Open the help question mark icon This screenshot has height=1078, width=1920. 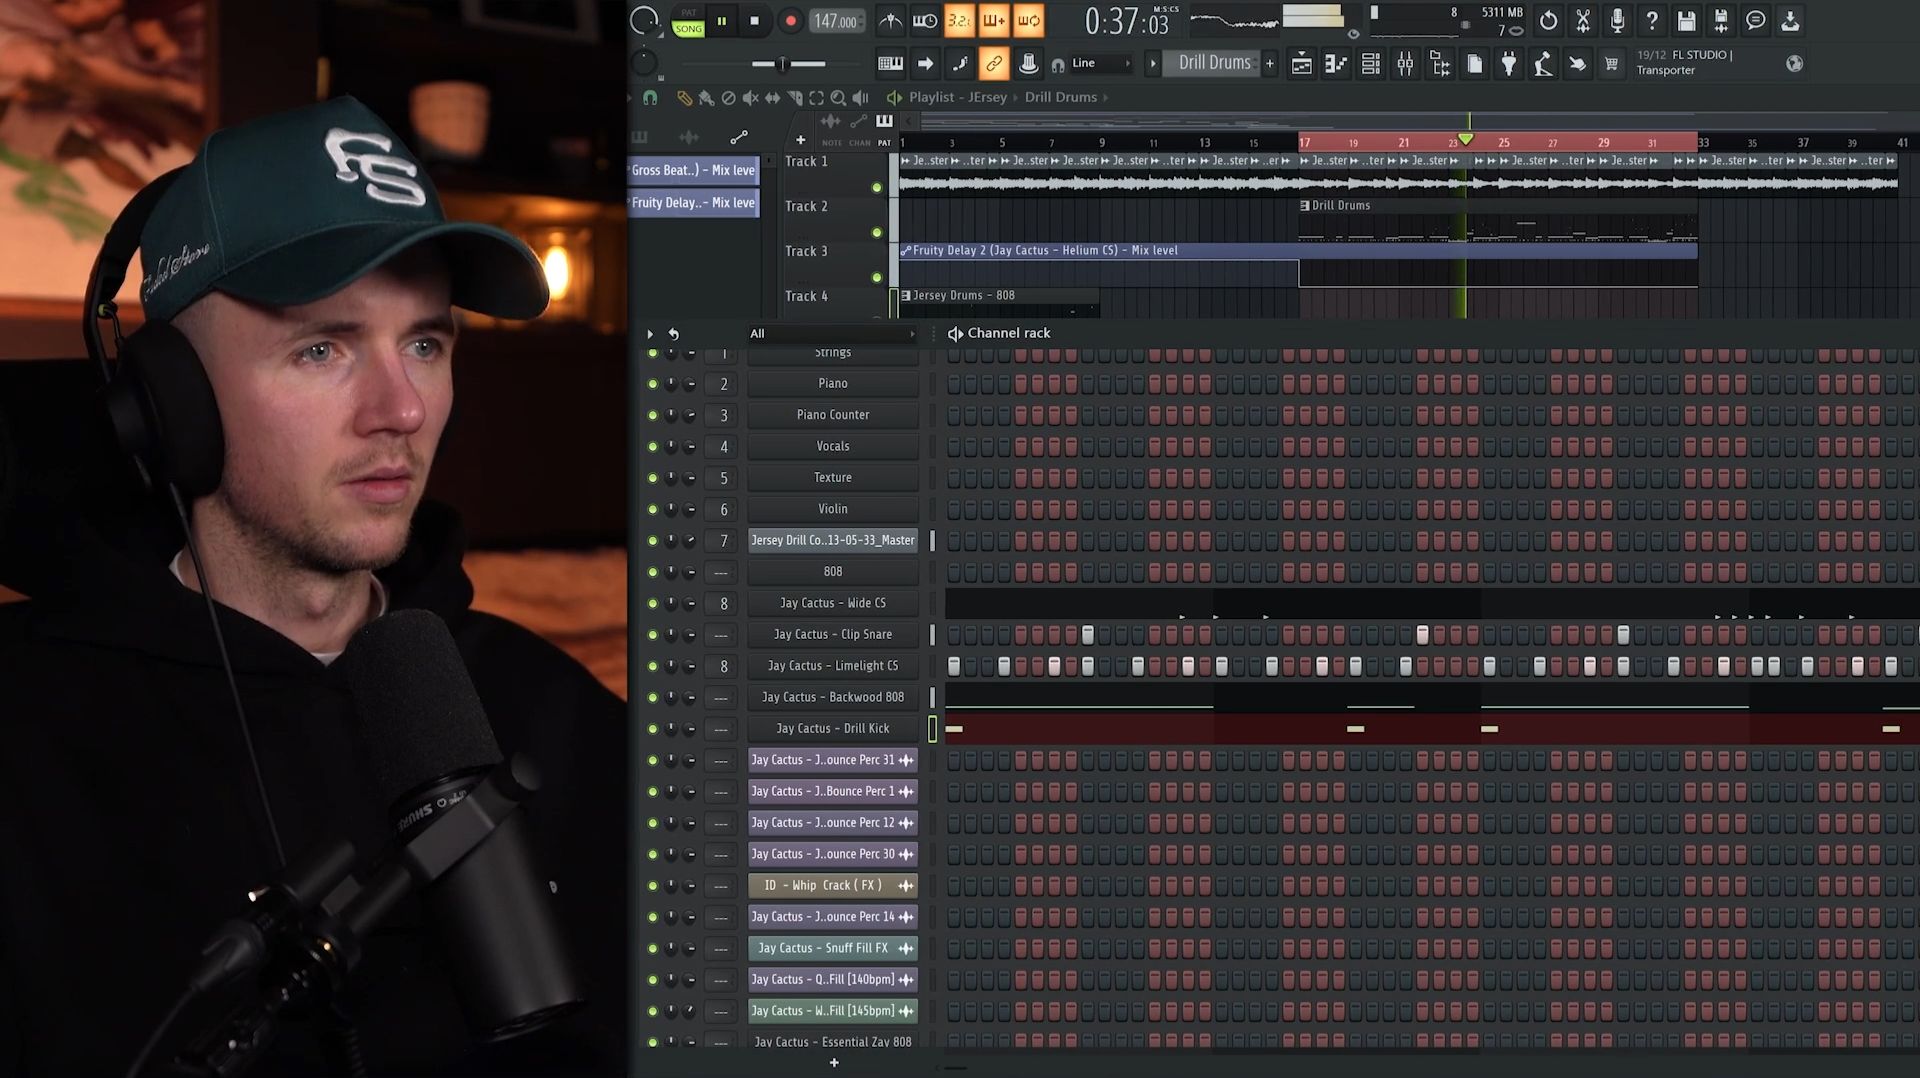[x=1652, y=21]
